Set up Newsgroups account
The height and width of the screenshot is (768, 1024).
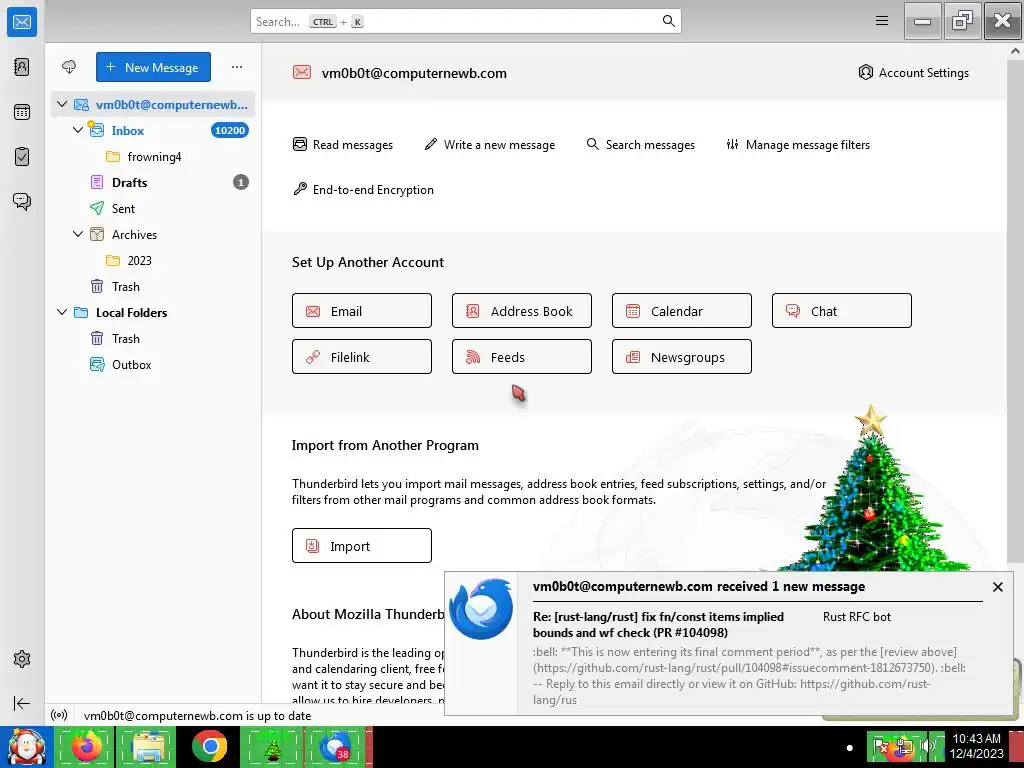click(682, 357)
